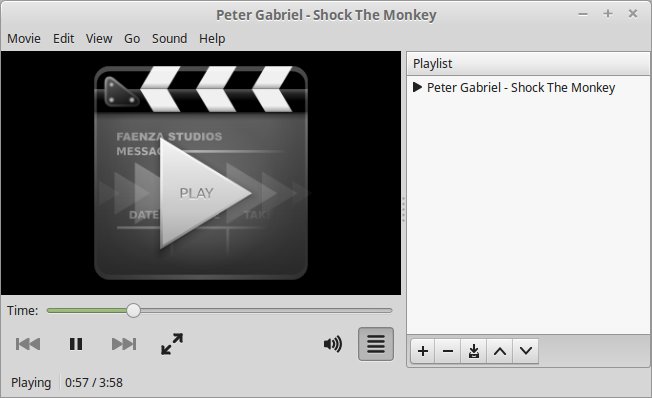Screen dimensions: 652x398
Task: Toggle the playlist sidebar button
Action: [376, 344]
